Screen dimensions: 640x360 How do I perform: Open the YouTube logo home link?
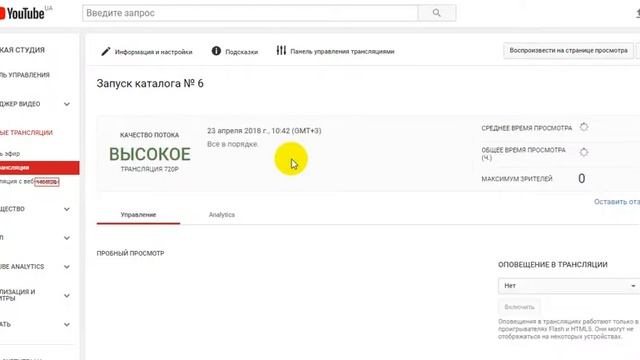[22, 13]
